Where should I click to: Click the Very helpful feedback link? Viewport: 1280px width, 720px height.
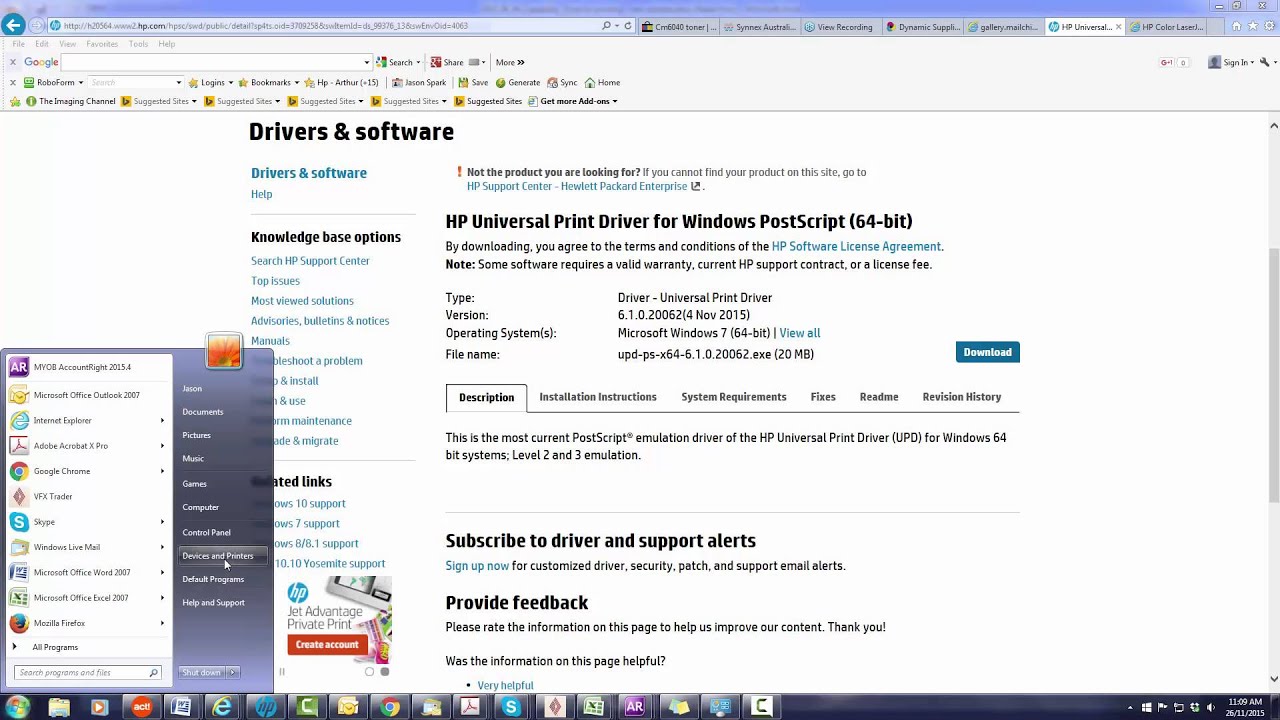pos(505,686)
